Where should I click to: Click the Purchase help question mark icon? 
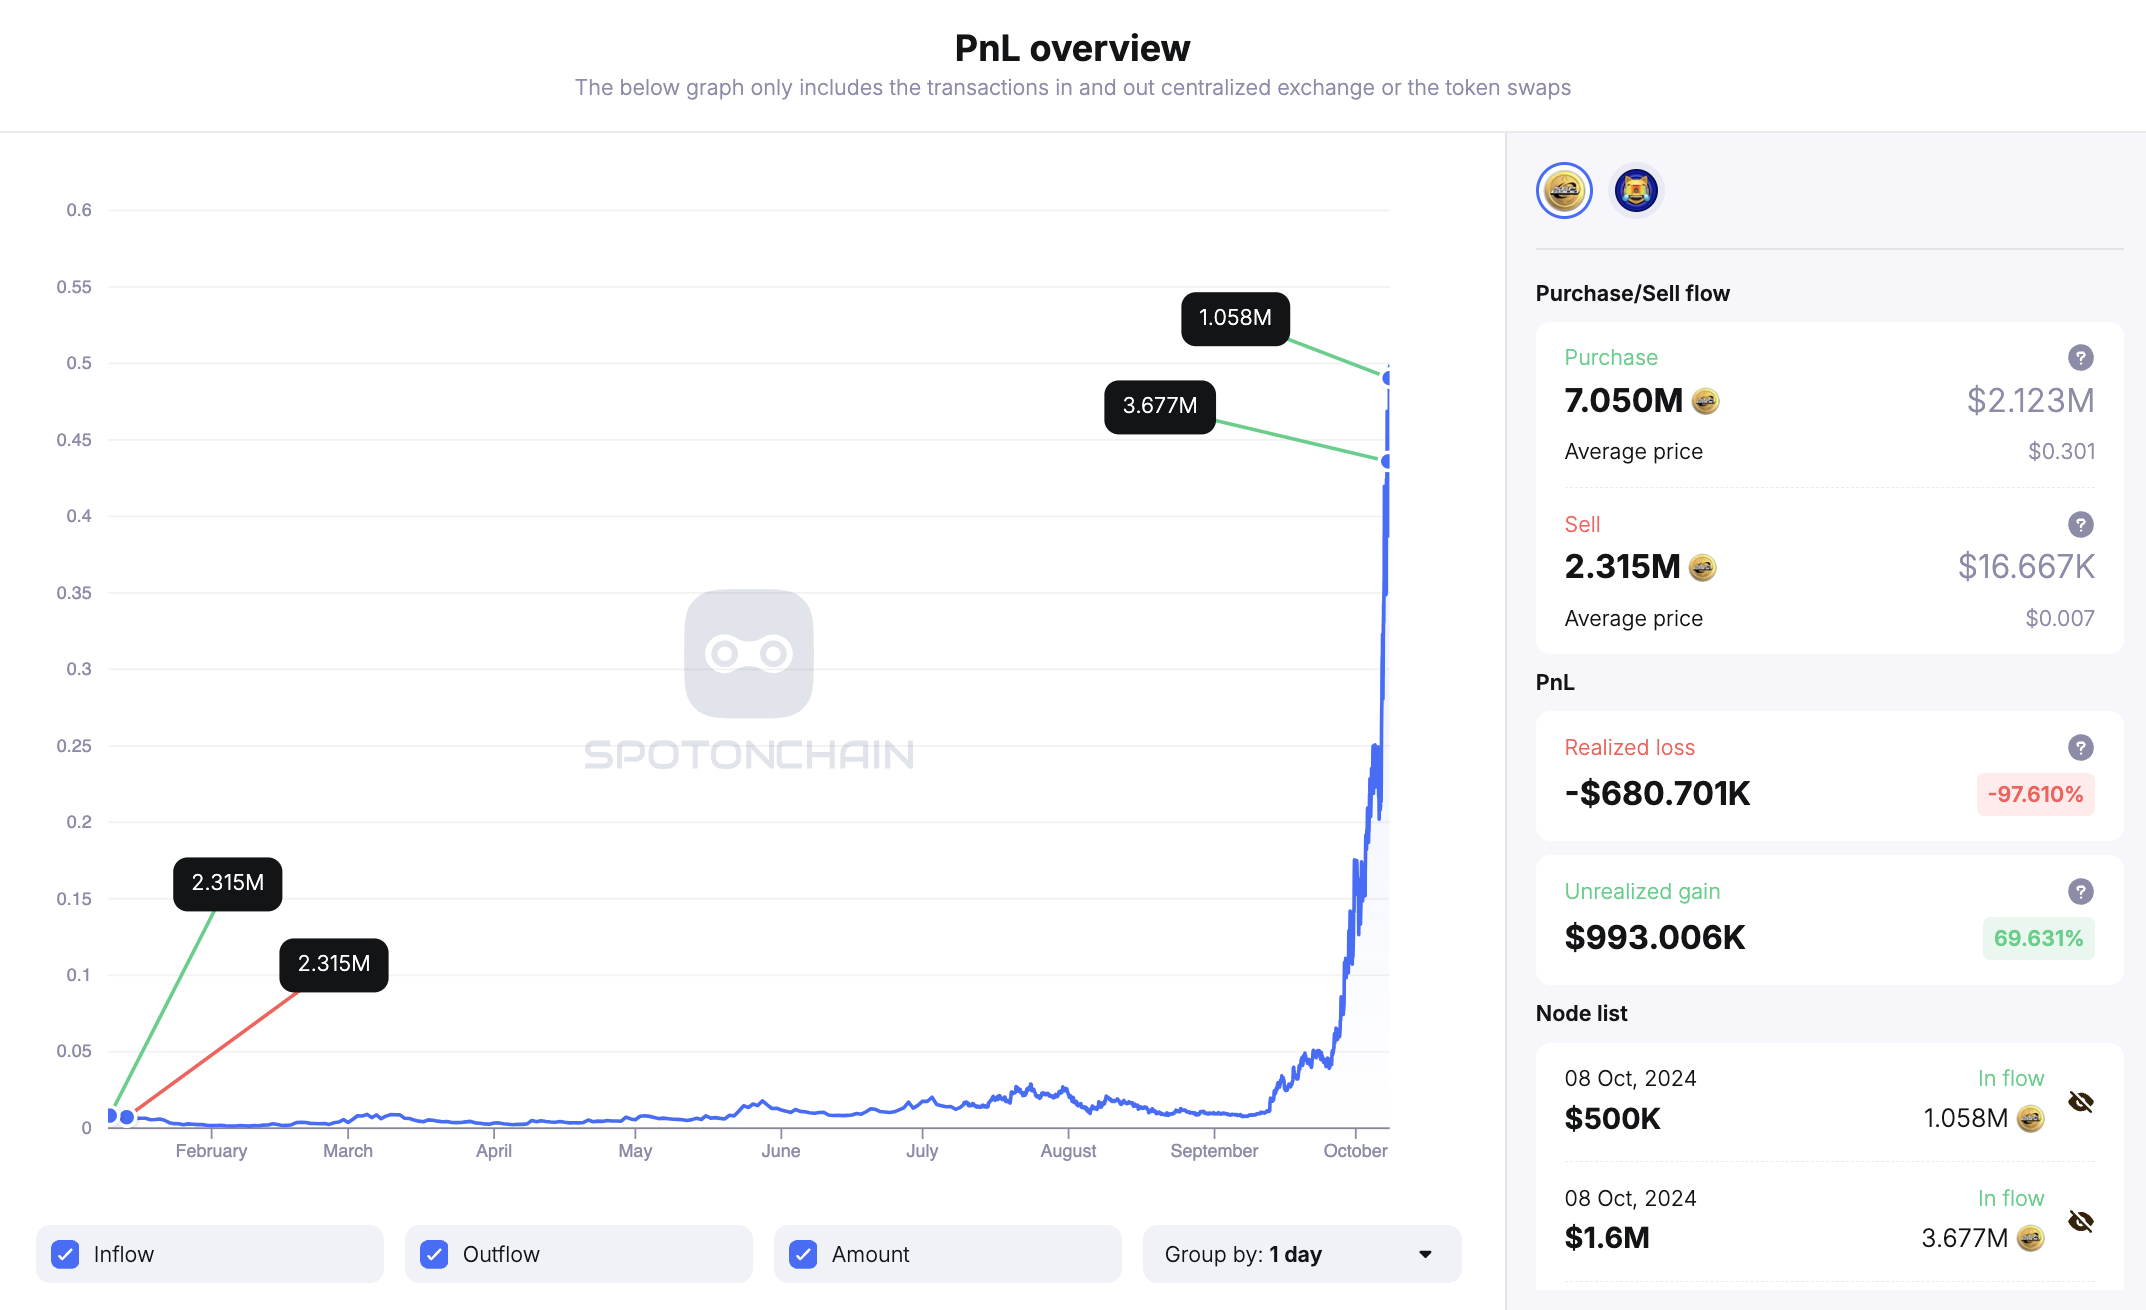pos(2080,358)
